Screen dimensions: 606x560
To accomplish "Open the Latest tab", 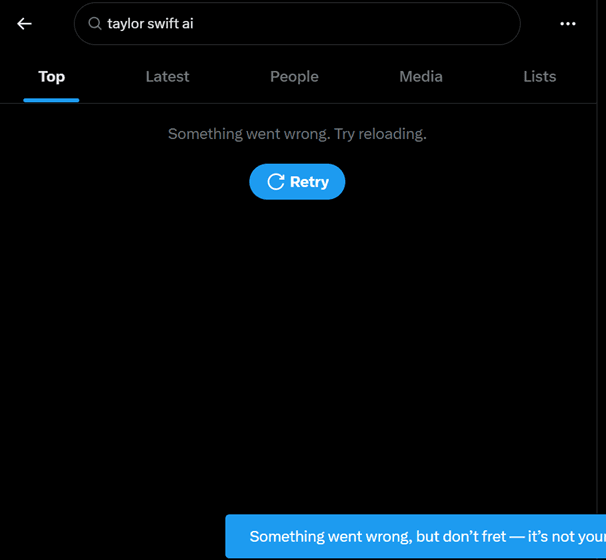I will click(x=167, y=77).
